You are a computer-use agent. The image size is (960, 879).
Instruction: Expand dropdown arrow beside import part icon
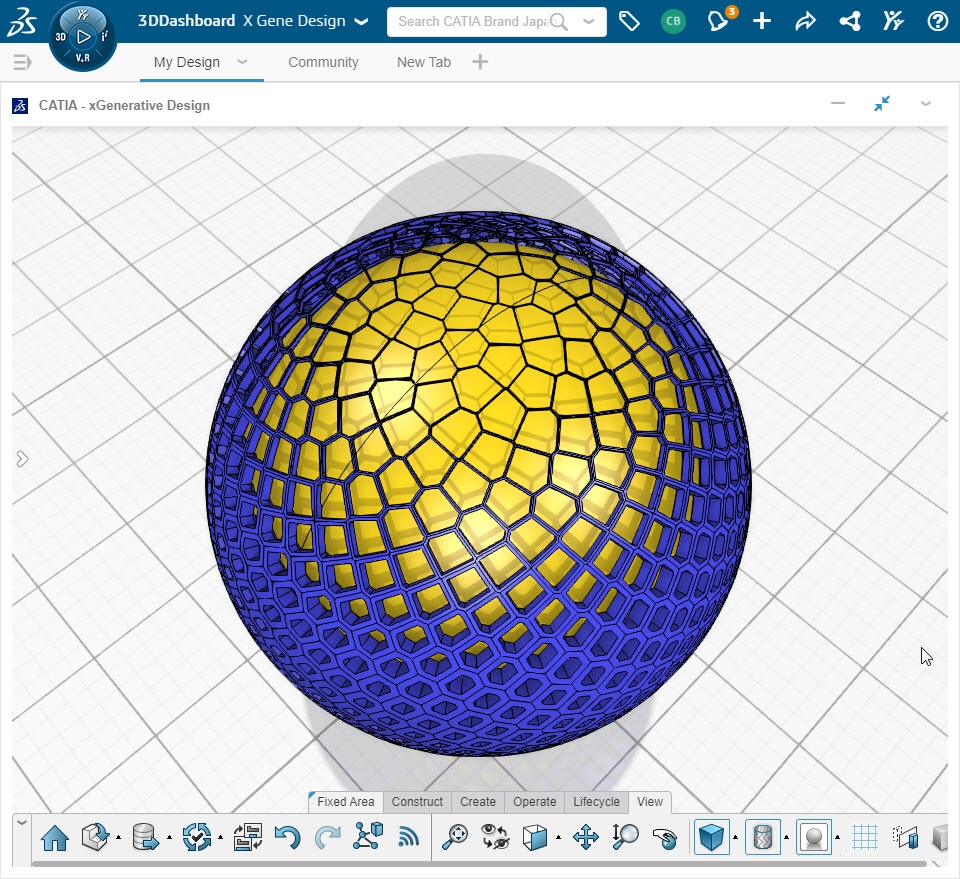118,837
